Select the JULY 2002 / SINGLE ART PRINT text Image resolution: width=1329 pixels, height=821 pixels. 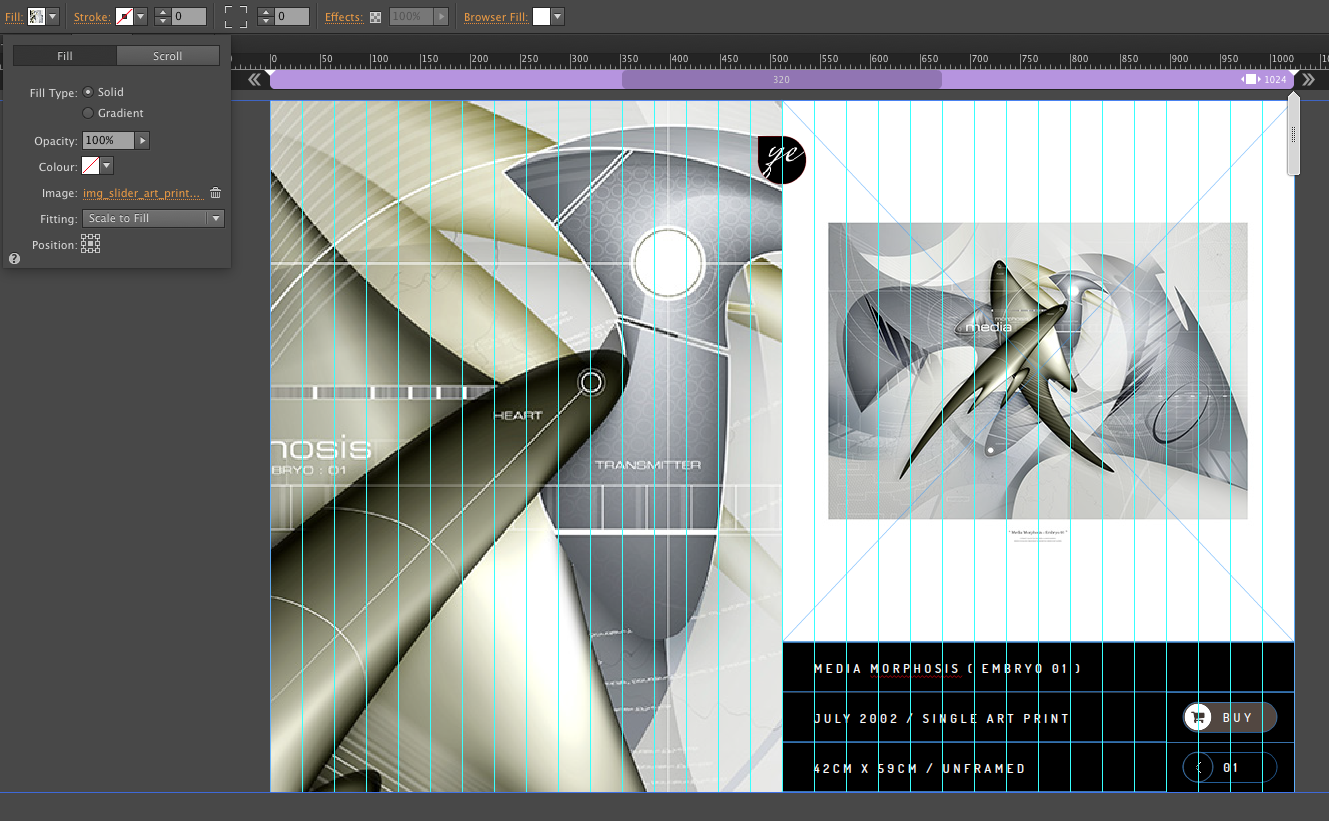click(942, 719)
